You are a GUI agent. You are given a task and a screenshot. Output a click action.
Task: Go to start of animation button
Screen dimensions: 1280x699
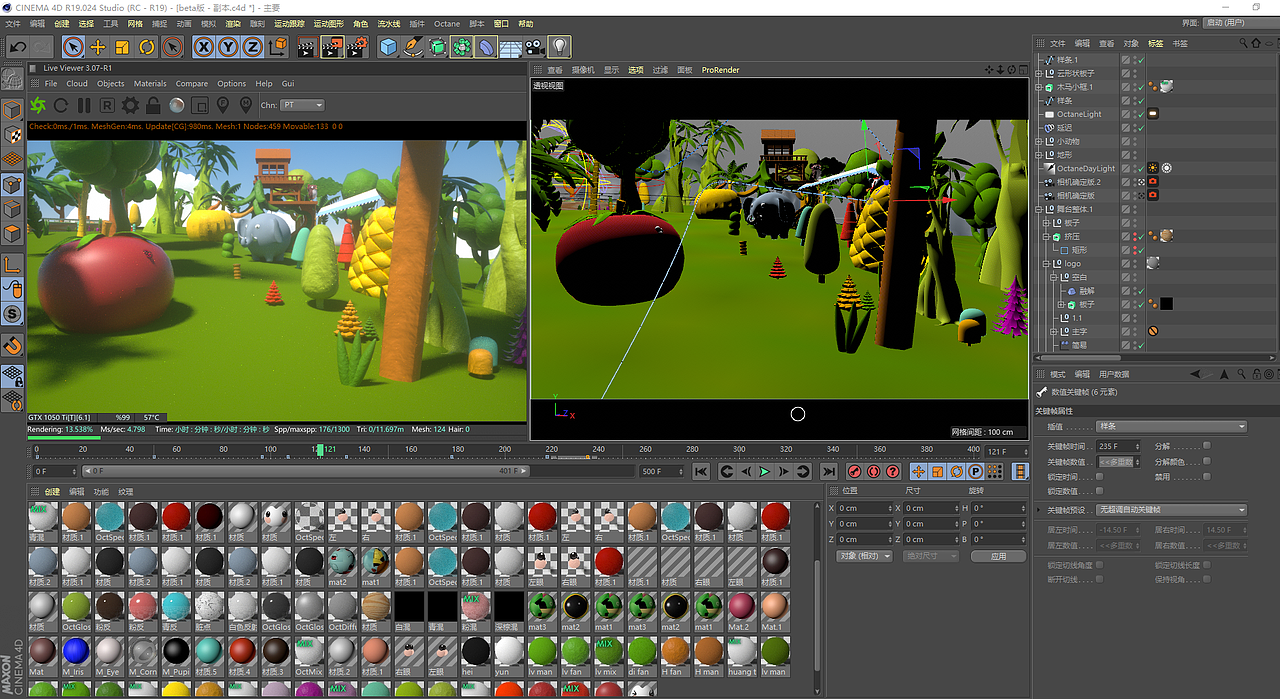coord(701,471)
